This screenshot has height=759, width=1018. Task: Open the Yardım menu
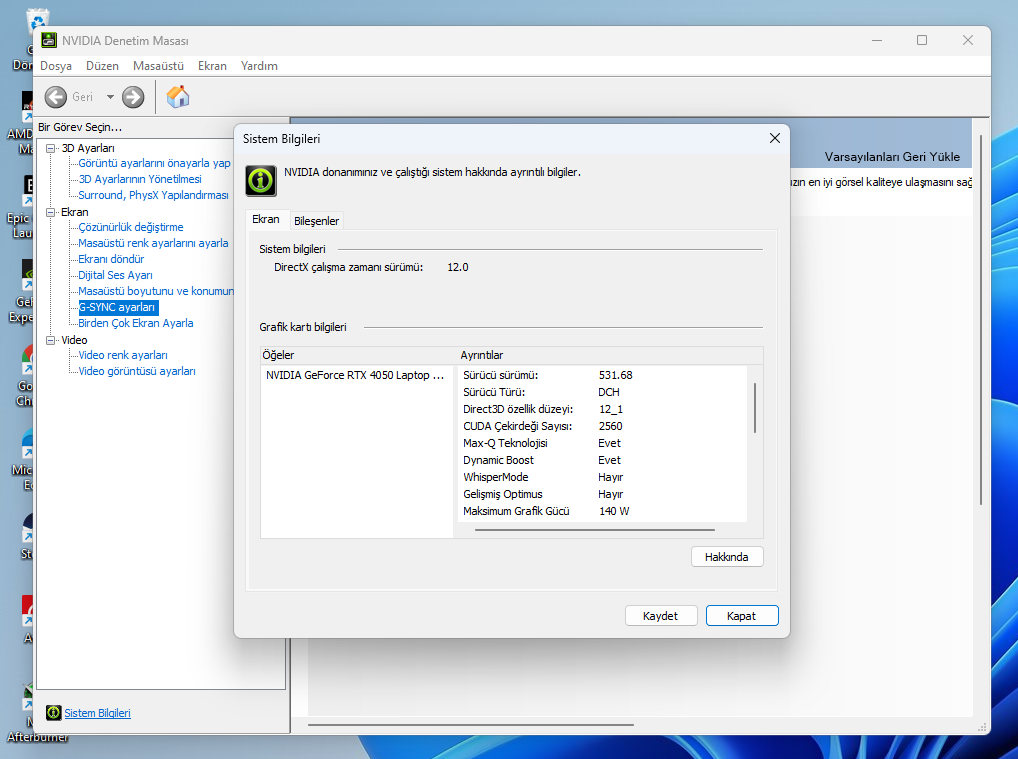(x=259, y=66)
